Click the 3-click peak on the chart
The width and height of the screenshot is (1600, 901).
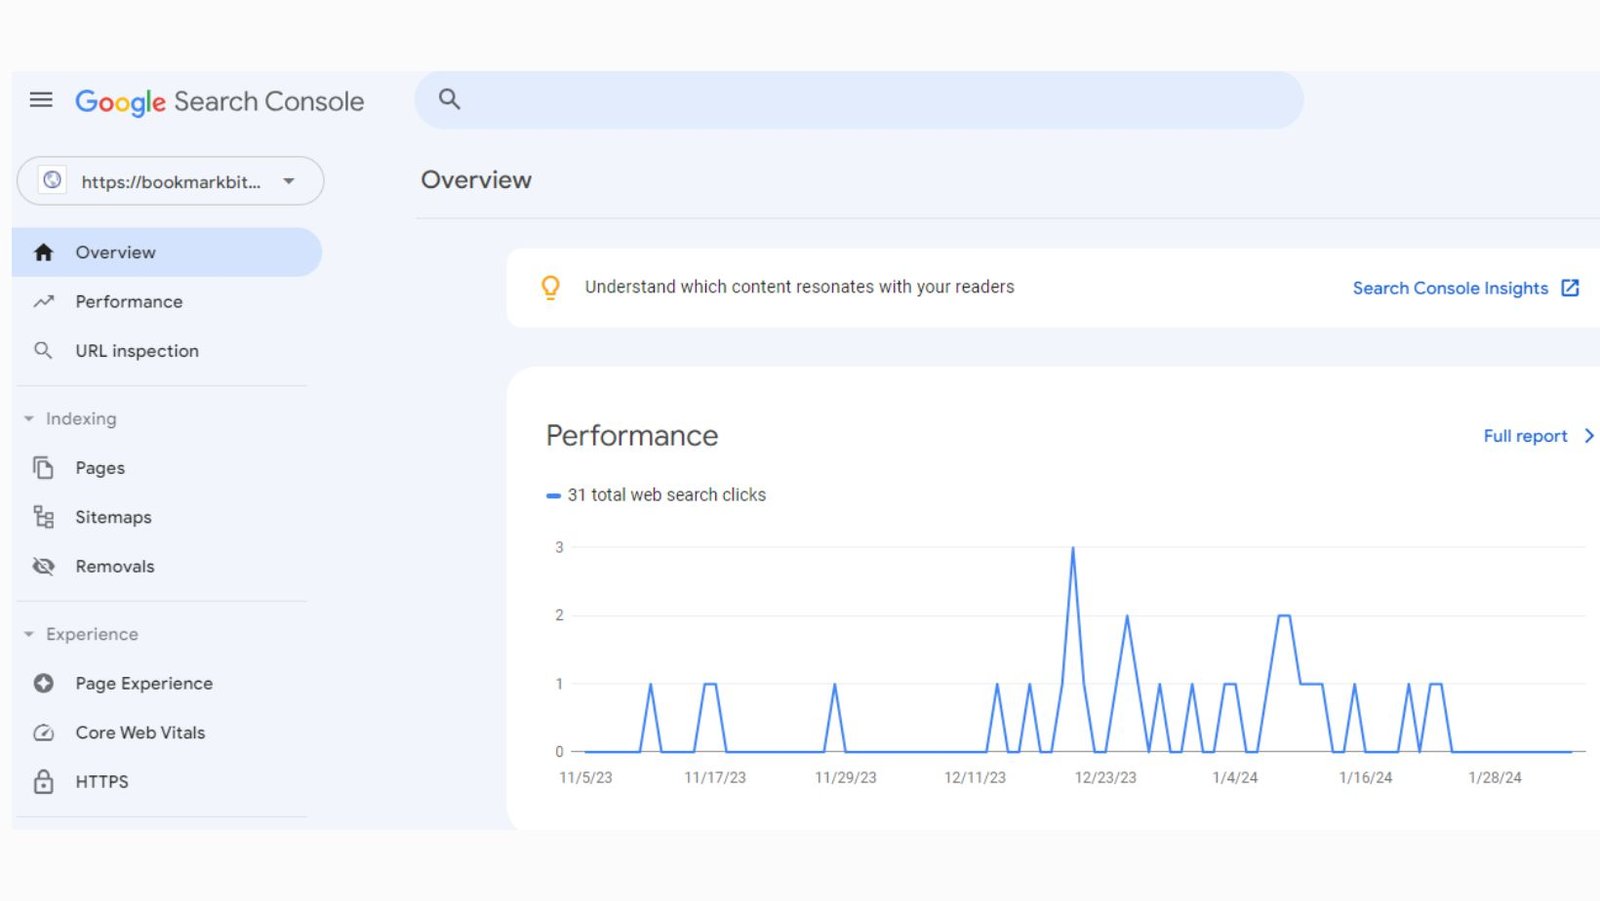pos(1073,548)
